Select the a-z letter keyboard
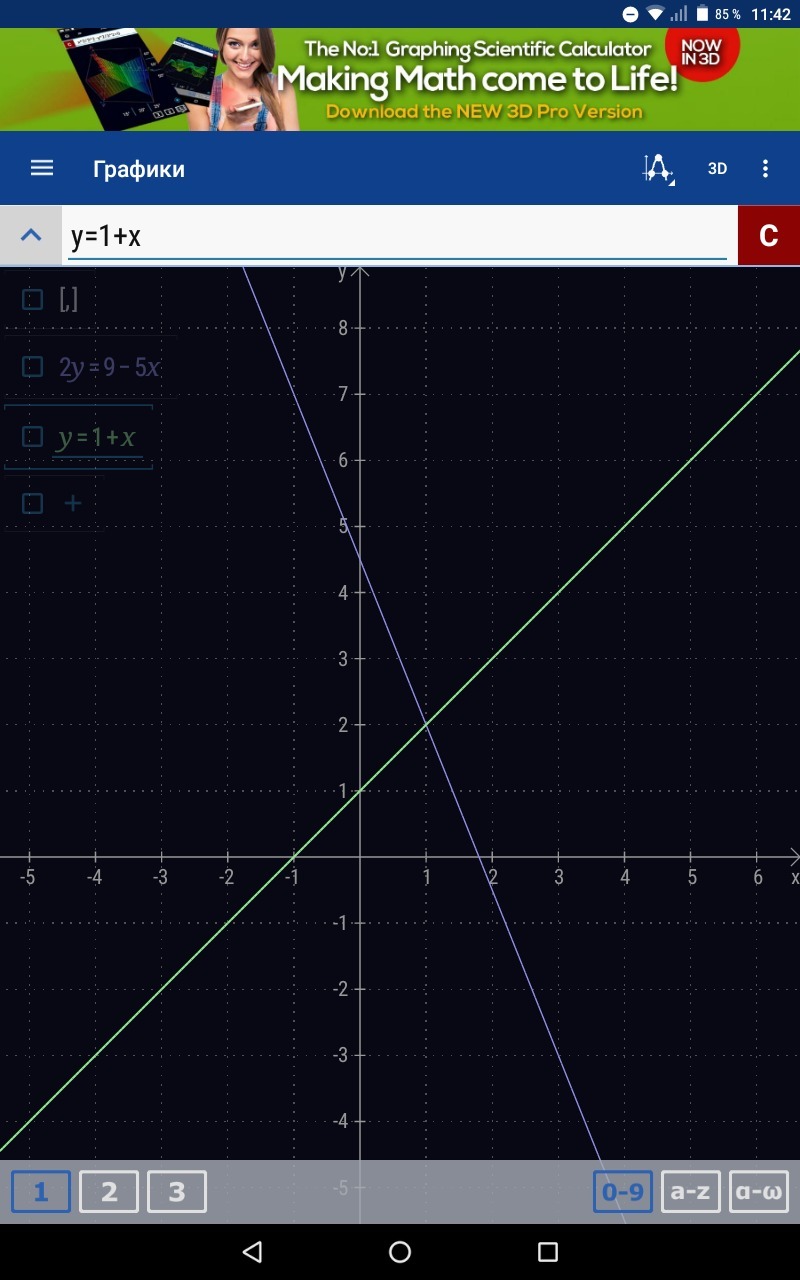Screen dimensions: 800x1280 691,1191
